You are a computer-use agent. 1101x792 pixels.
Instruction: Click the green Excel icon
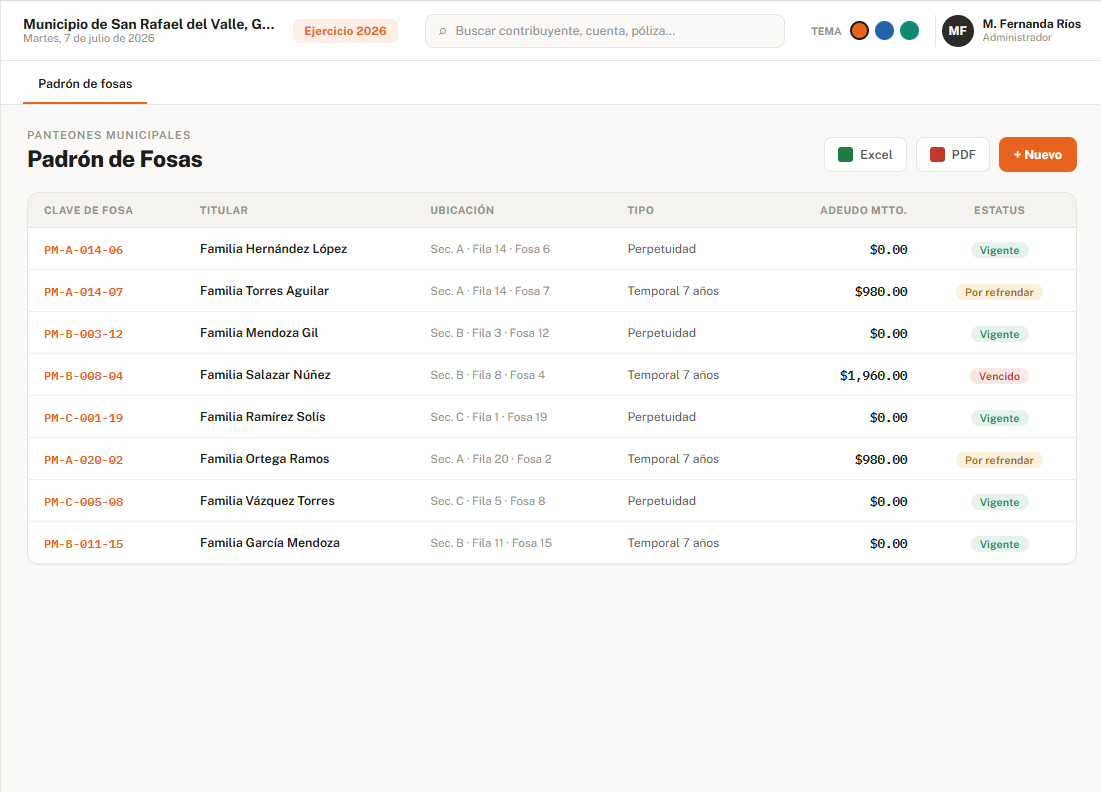point(845,154)
